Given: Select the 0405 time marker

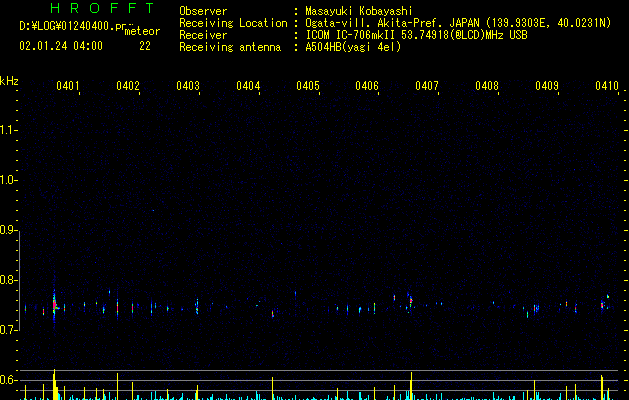Looking at the screenshot, I should pos(308,86).
